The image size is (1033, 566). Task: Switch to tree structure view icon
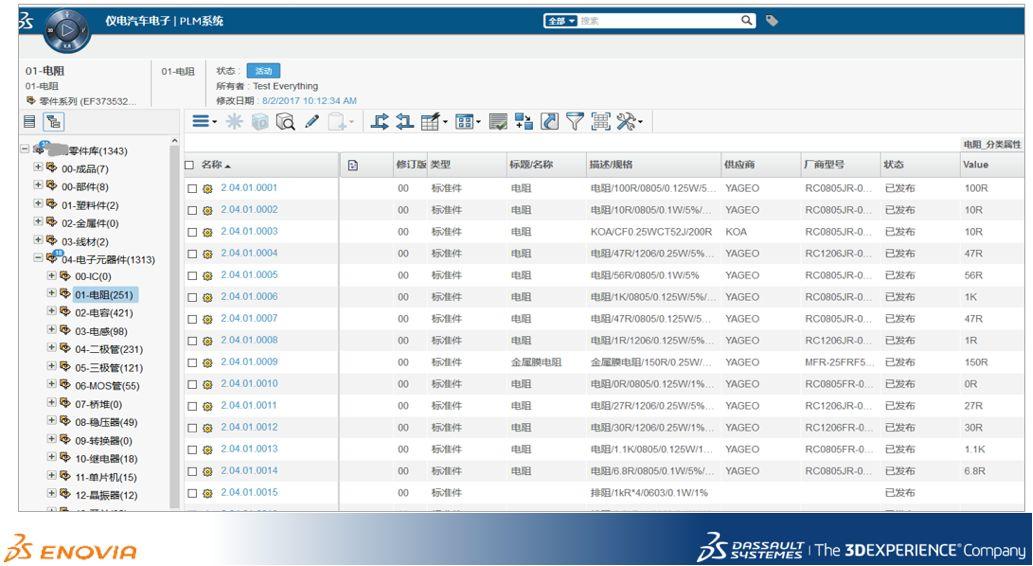(x=53, y=122)
